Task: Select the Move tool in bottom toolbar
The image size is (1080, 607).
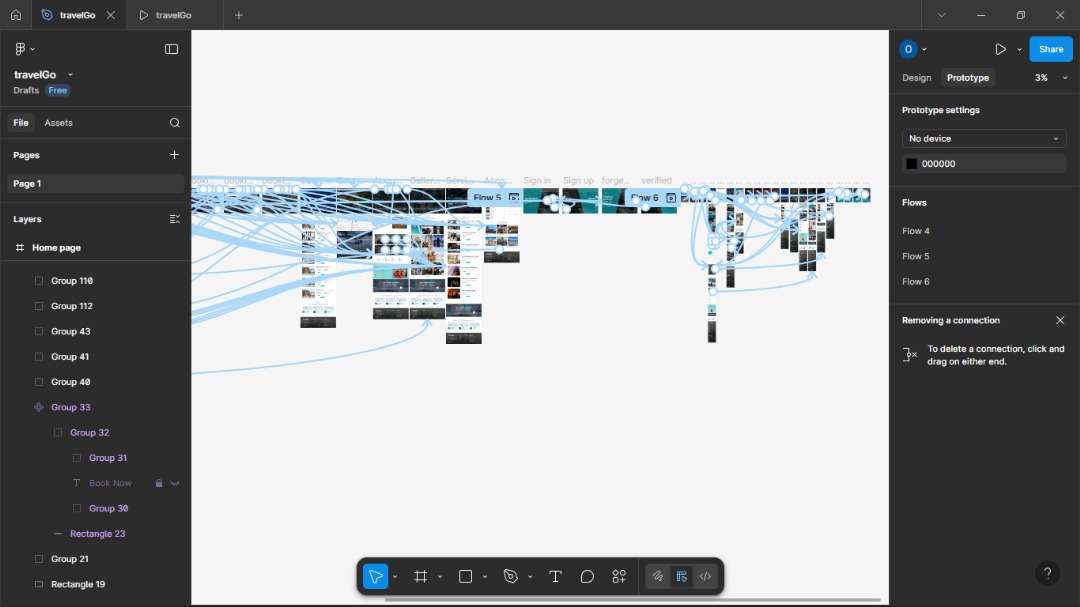Action: (x=375, y=577)
